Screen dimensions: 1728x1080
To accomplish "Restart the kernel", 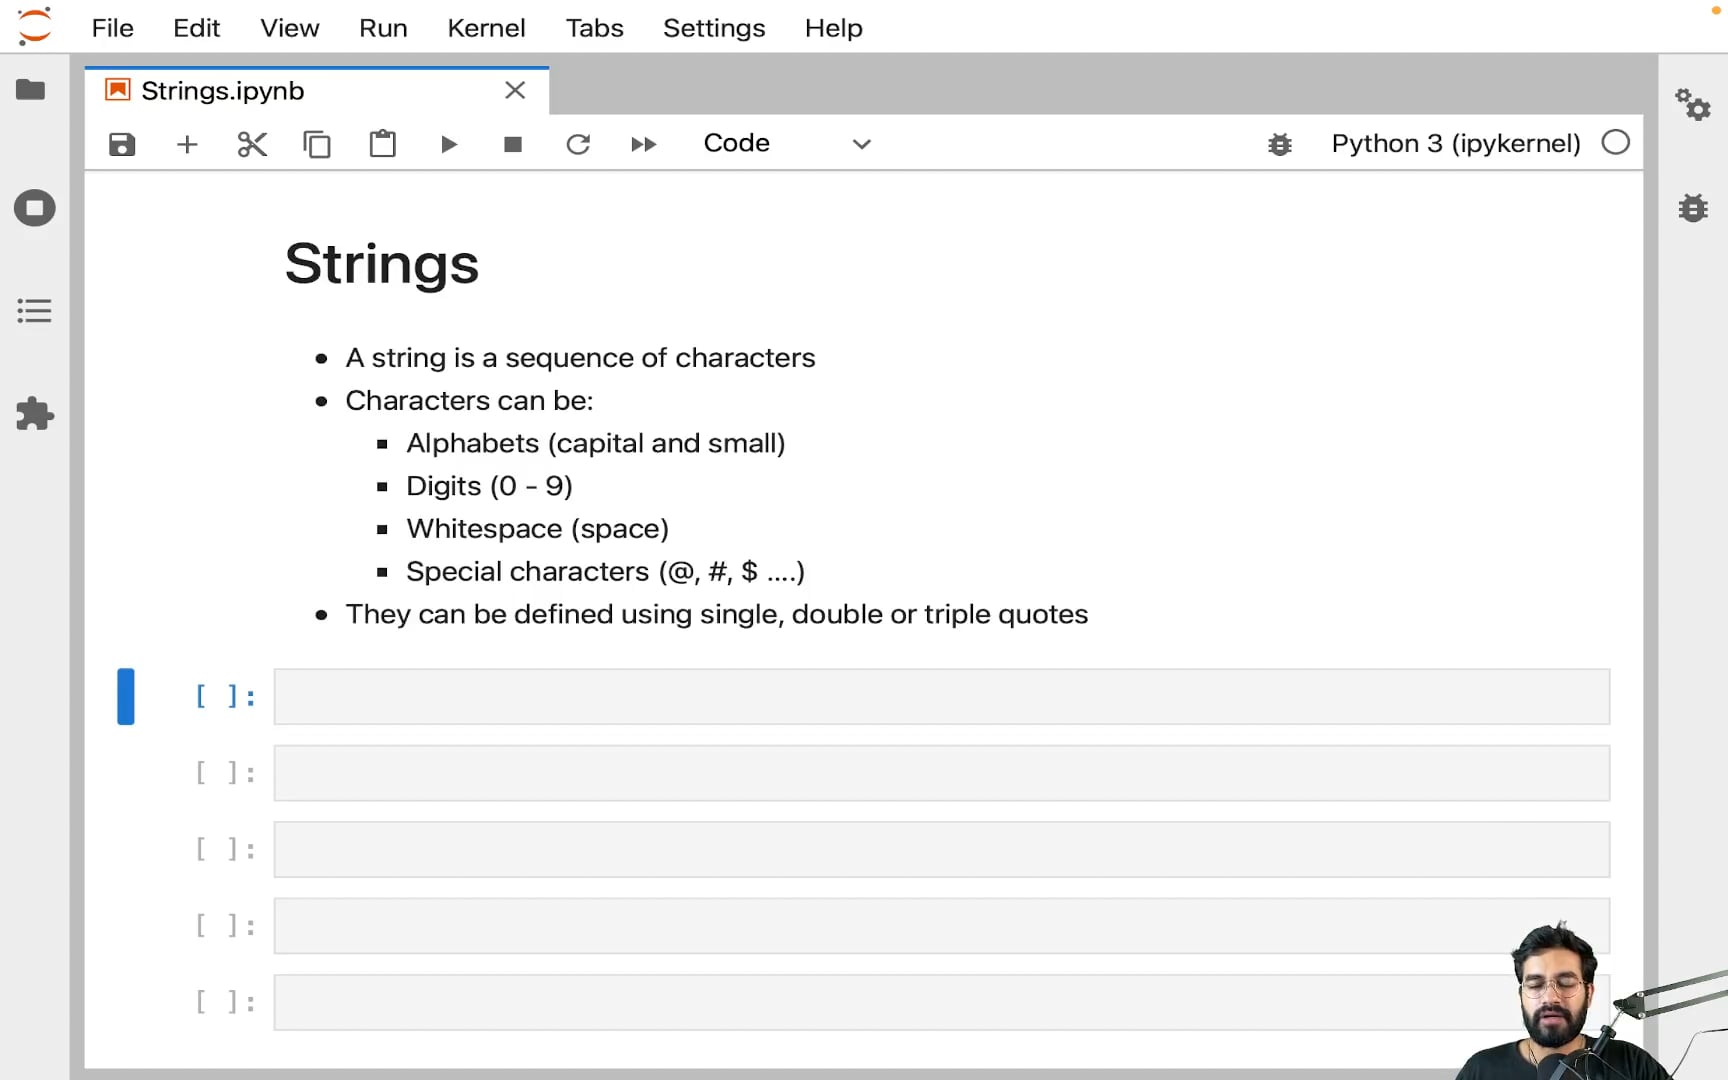I will coord(578,144).
